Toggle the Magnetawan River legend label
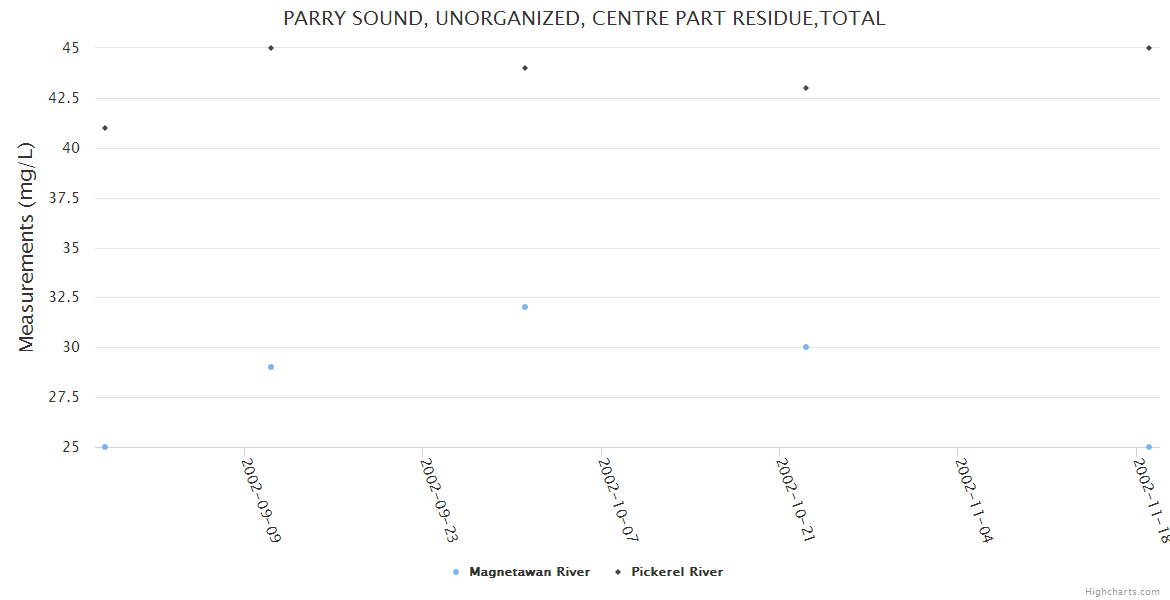This screenshot has height=600, width=1170. [x=529, y=572]
